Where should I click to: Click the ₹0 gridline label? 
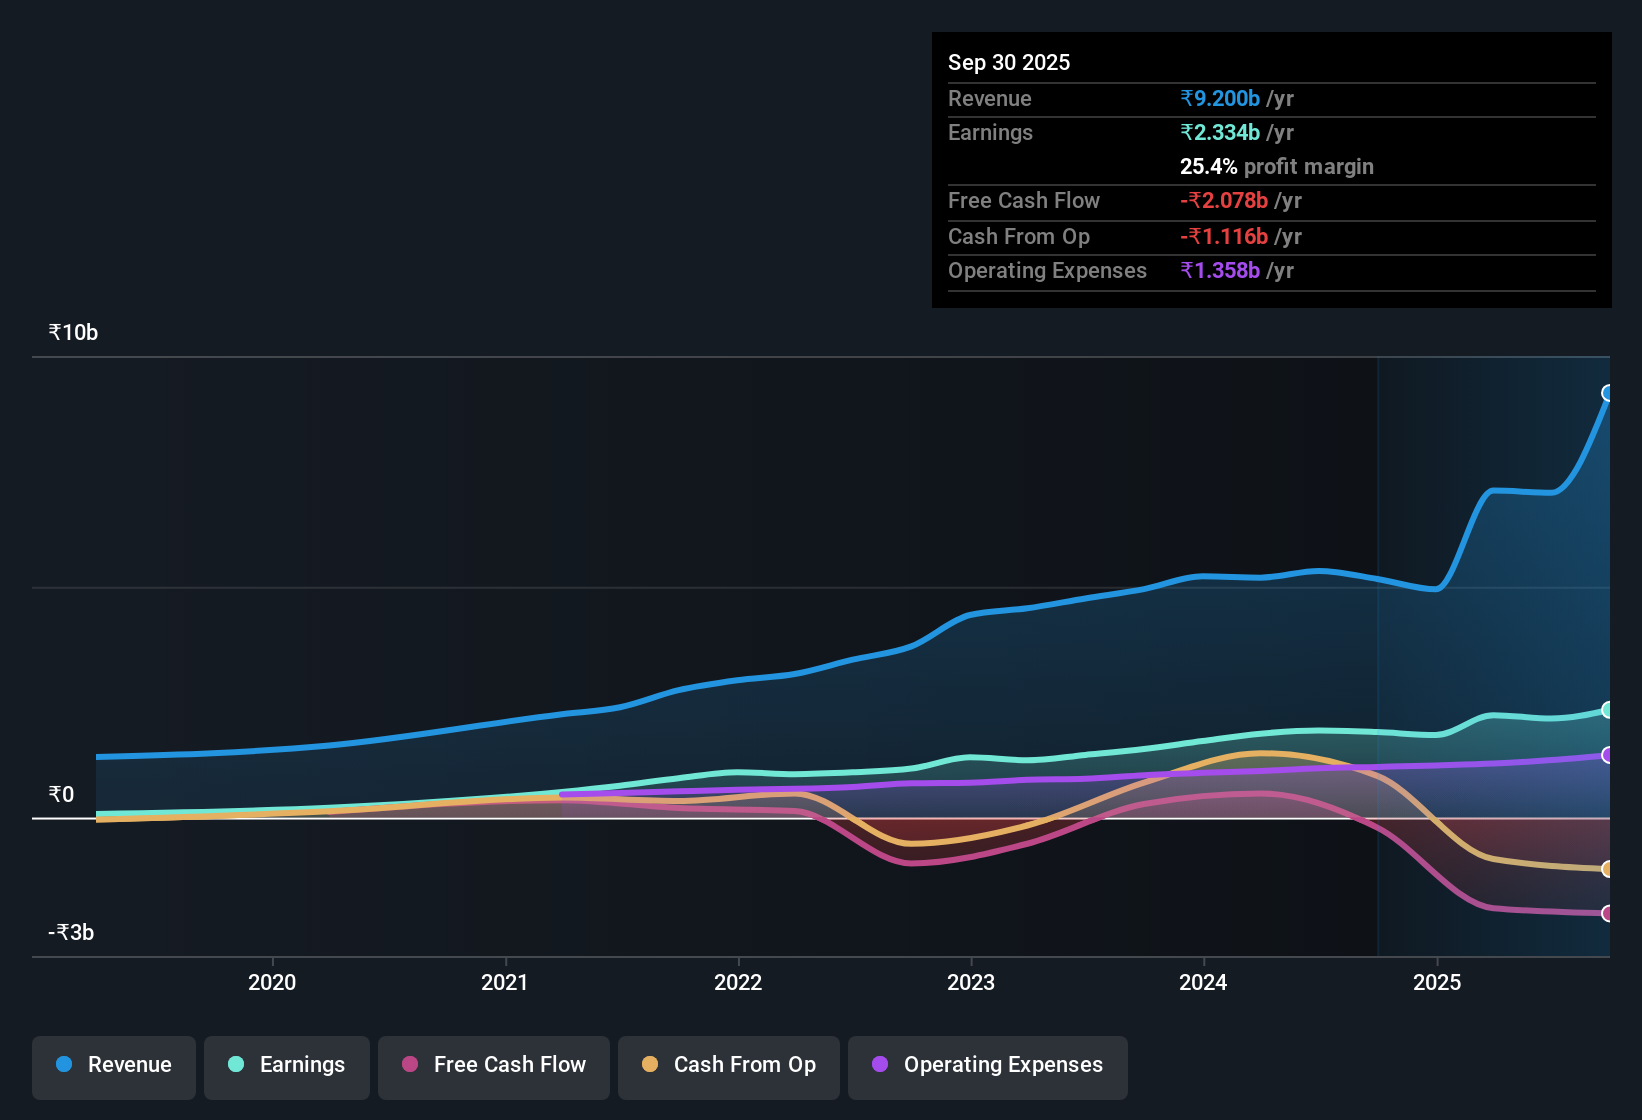(x=61, y=794)
